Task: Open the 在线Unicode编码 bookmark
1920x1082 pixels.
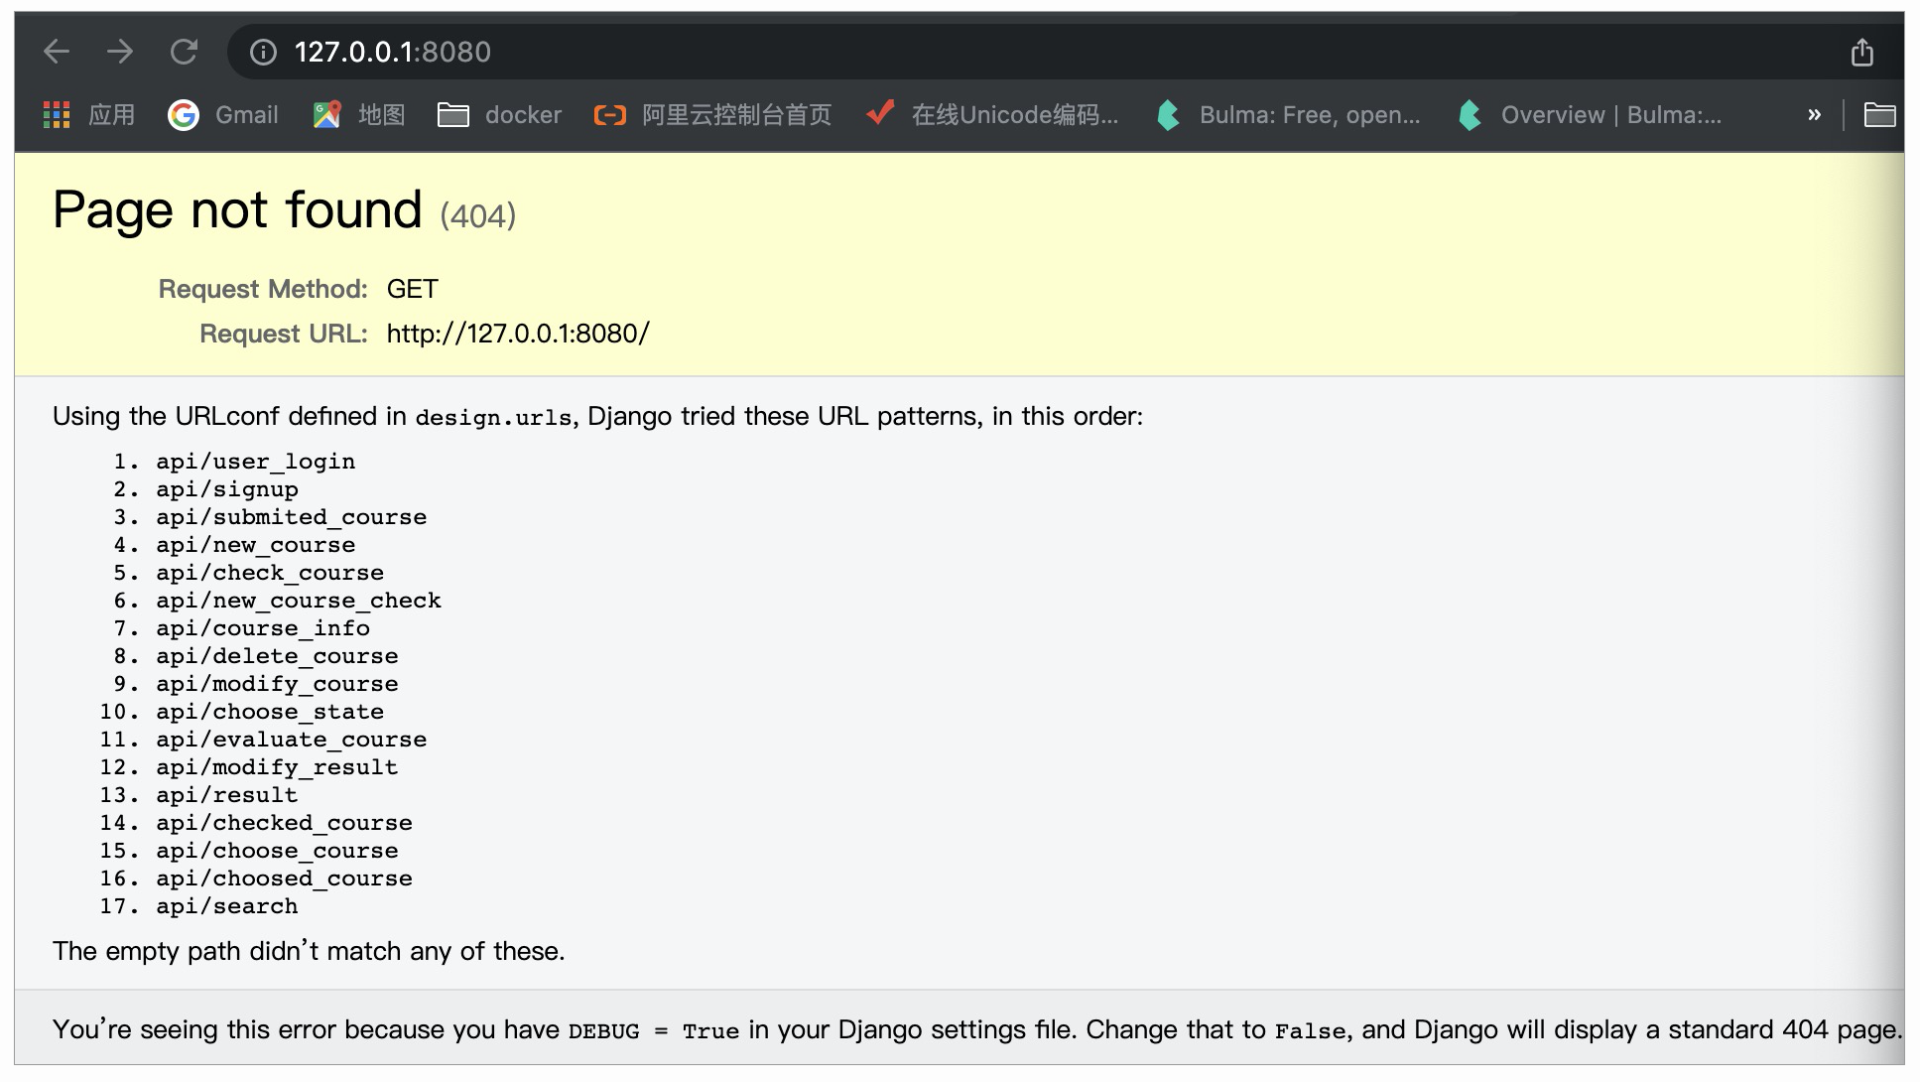Action: pyautogui.click(x=993, y=115)
